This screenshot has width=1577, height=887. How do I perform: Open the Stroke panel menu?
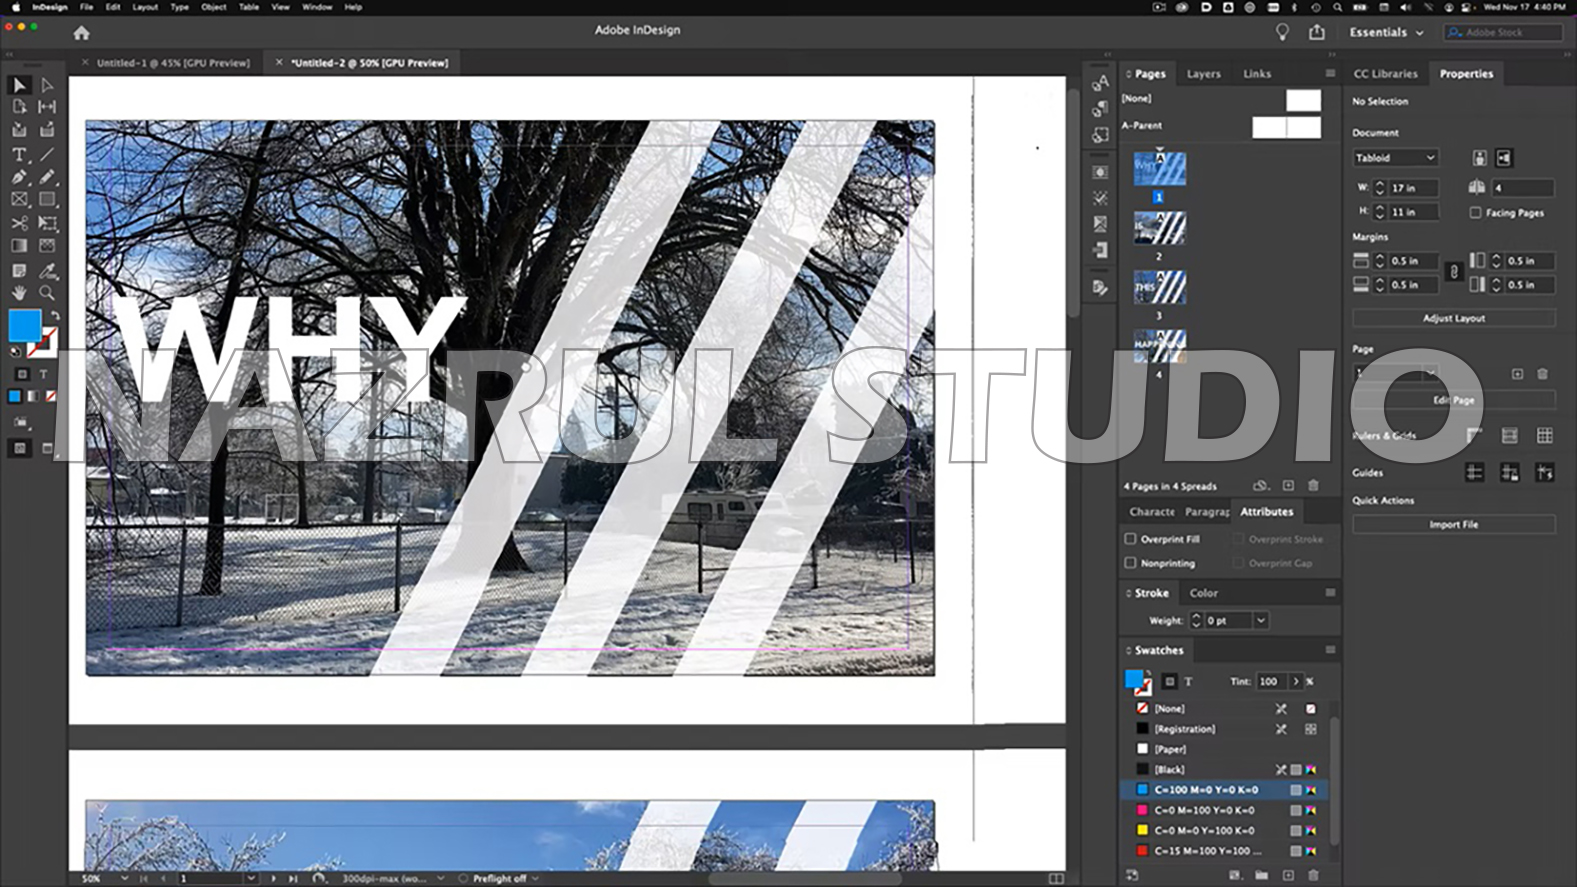coord(1330,593)
